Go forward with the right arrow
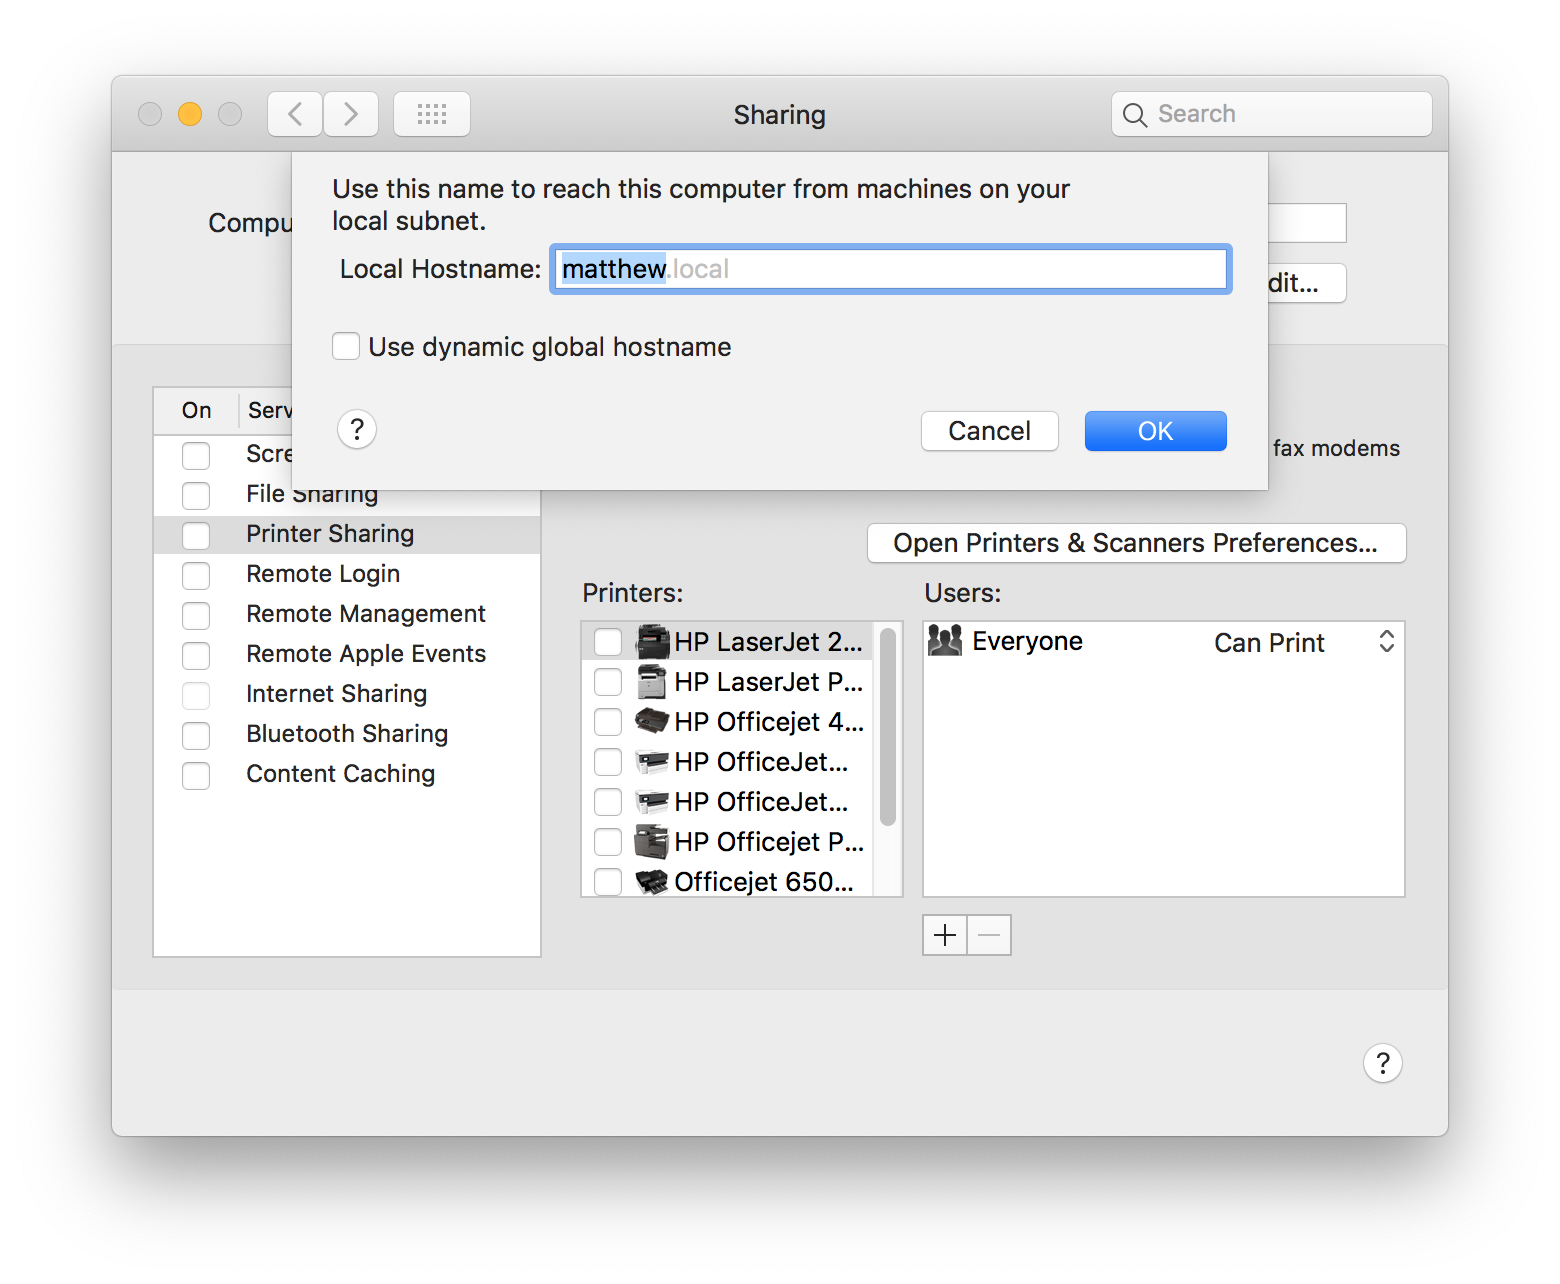Viewport: 1560px width, 1284px height. 351,114
